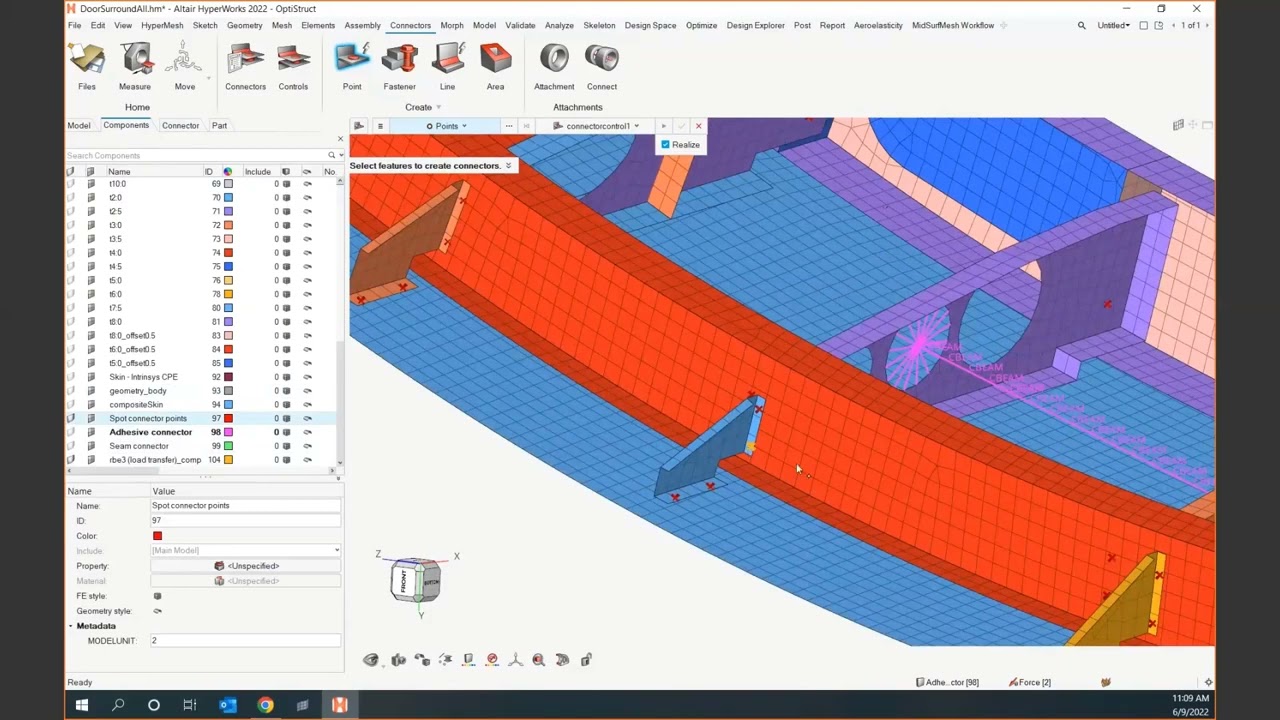Select the Line connector tool
This screenshot has height=720, width=1280.
point(447,67)
